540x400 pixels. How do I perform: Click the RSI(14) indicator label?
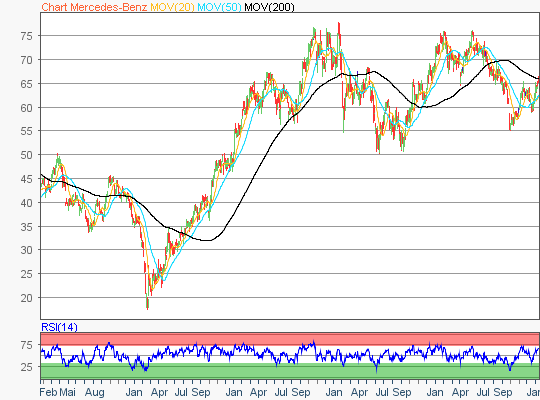59,327
